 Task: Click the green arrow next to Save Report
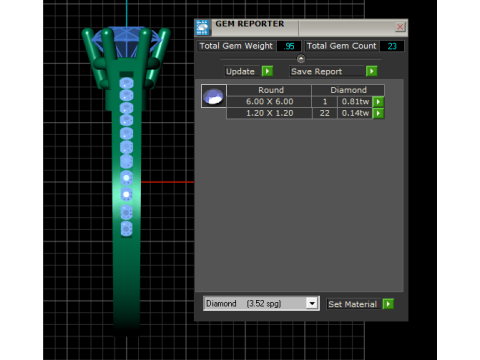pos(372,71)
